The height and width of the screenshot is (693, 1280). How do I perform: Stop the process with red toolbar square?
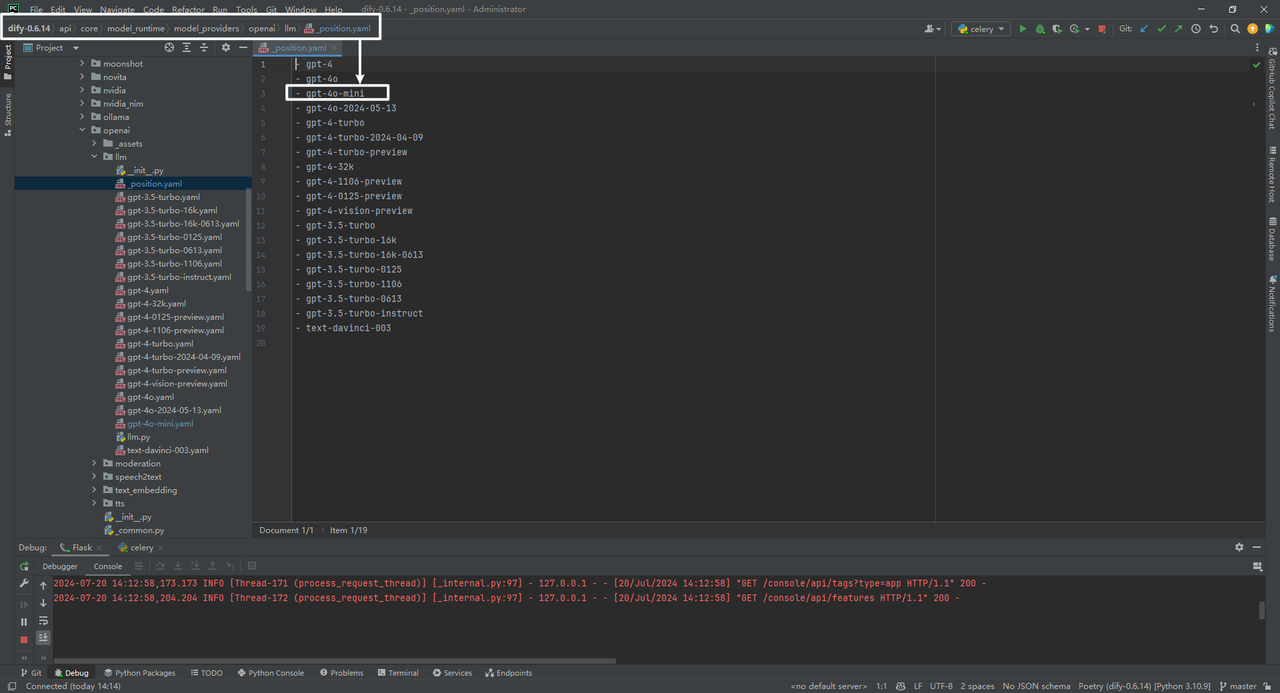1102,29
